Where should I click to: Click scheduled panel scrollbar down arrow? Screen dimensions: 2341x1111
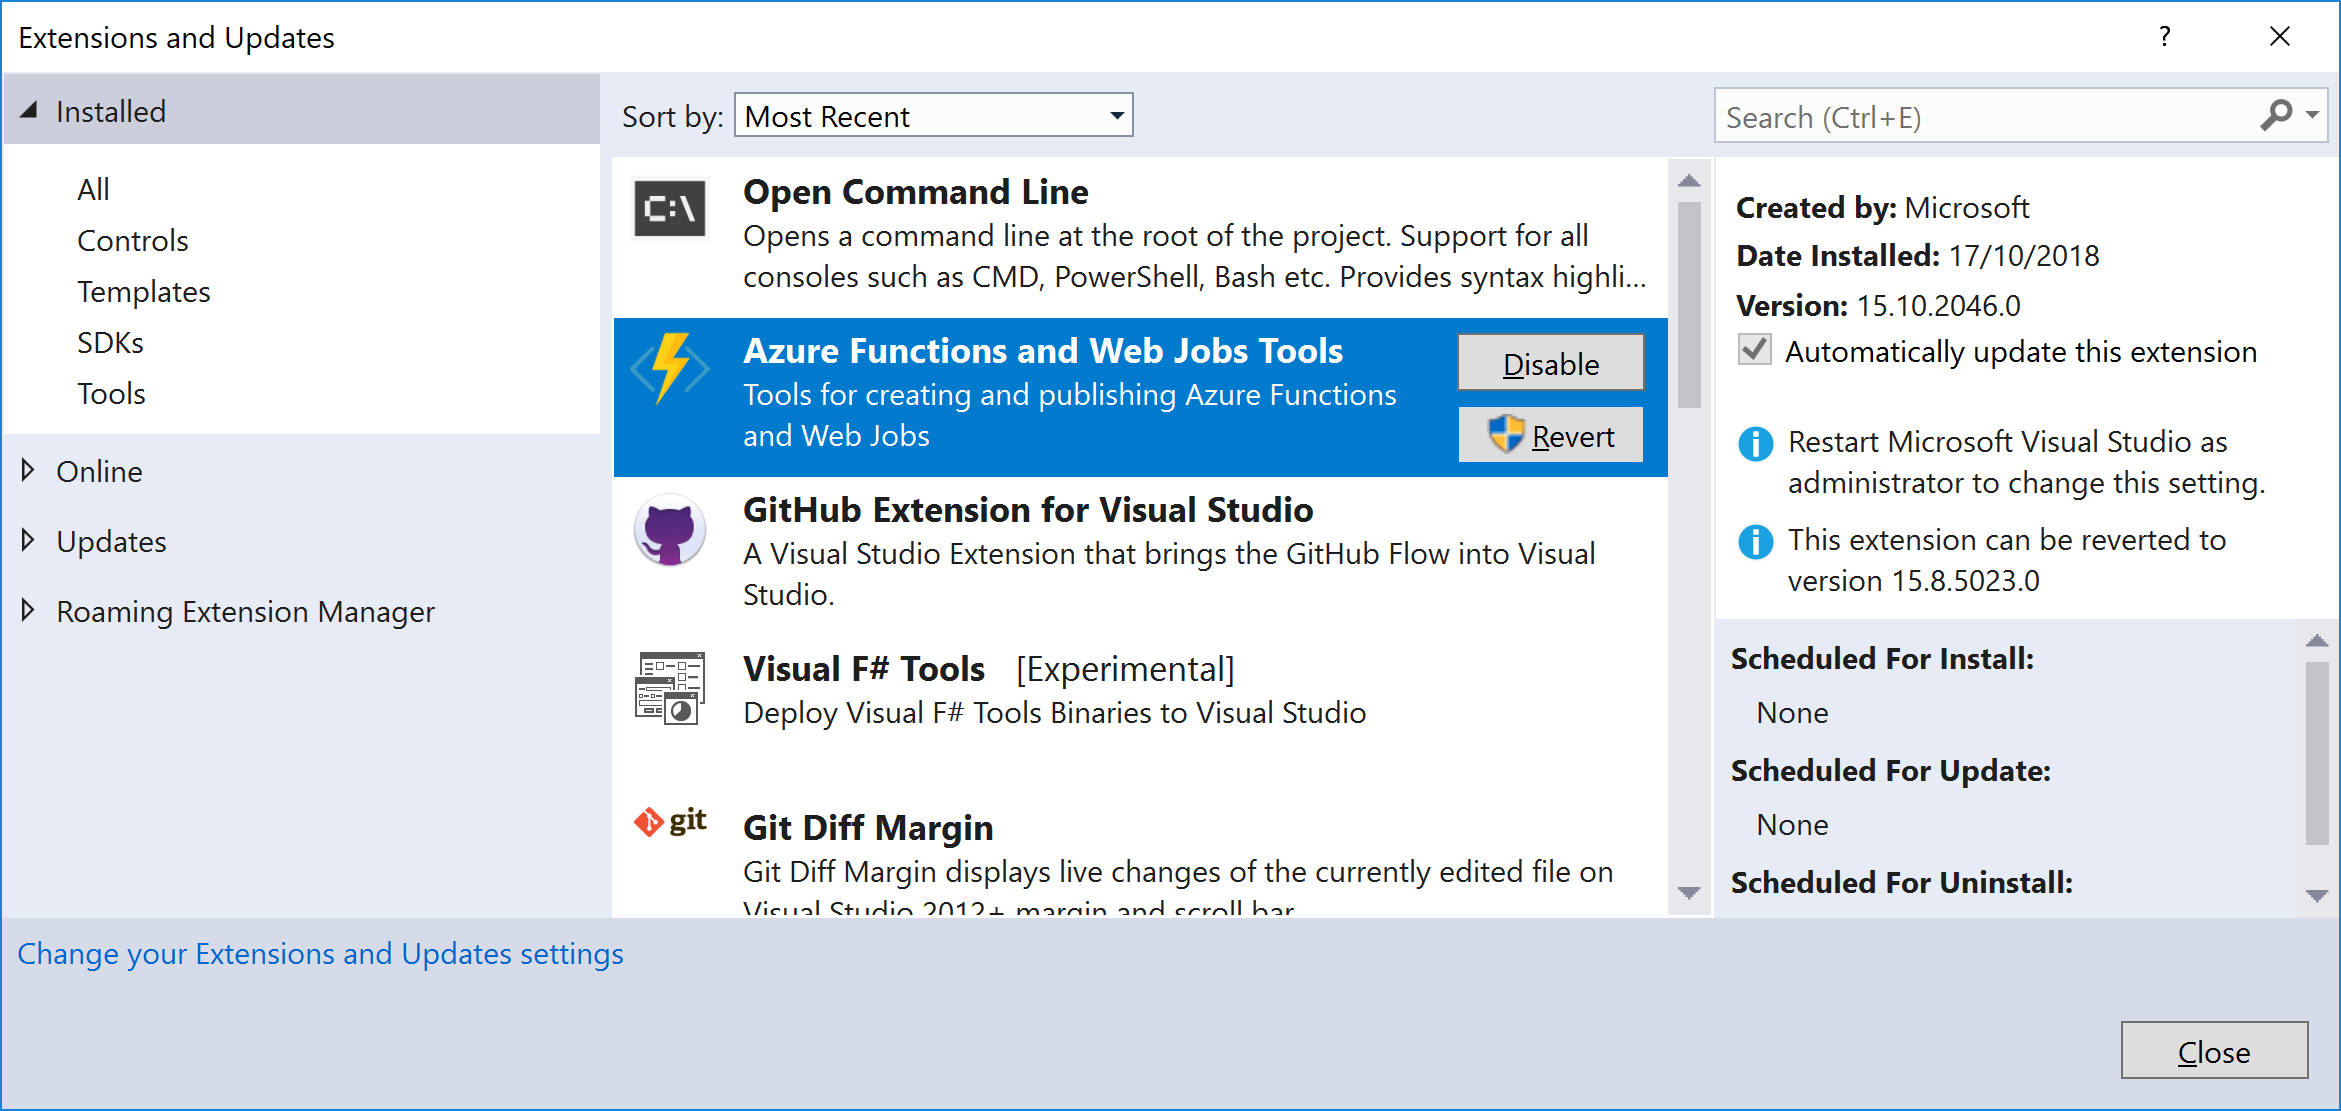pos(2317,895)
